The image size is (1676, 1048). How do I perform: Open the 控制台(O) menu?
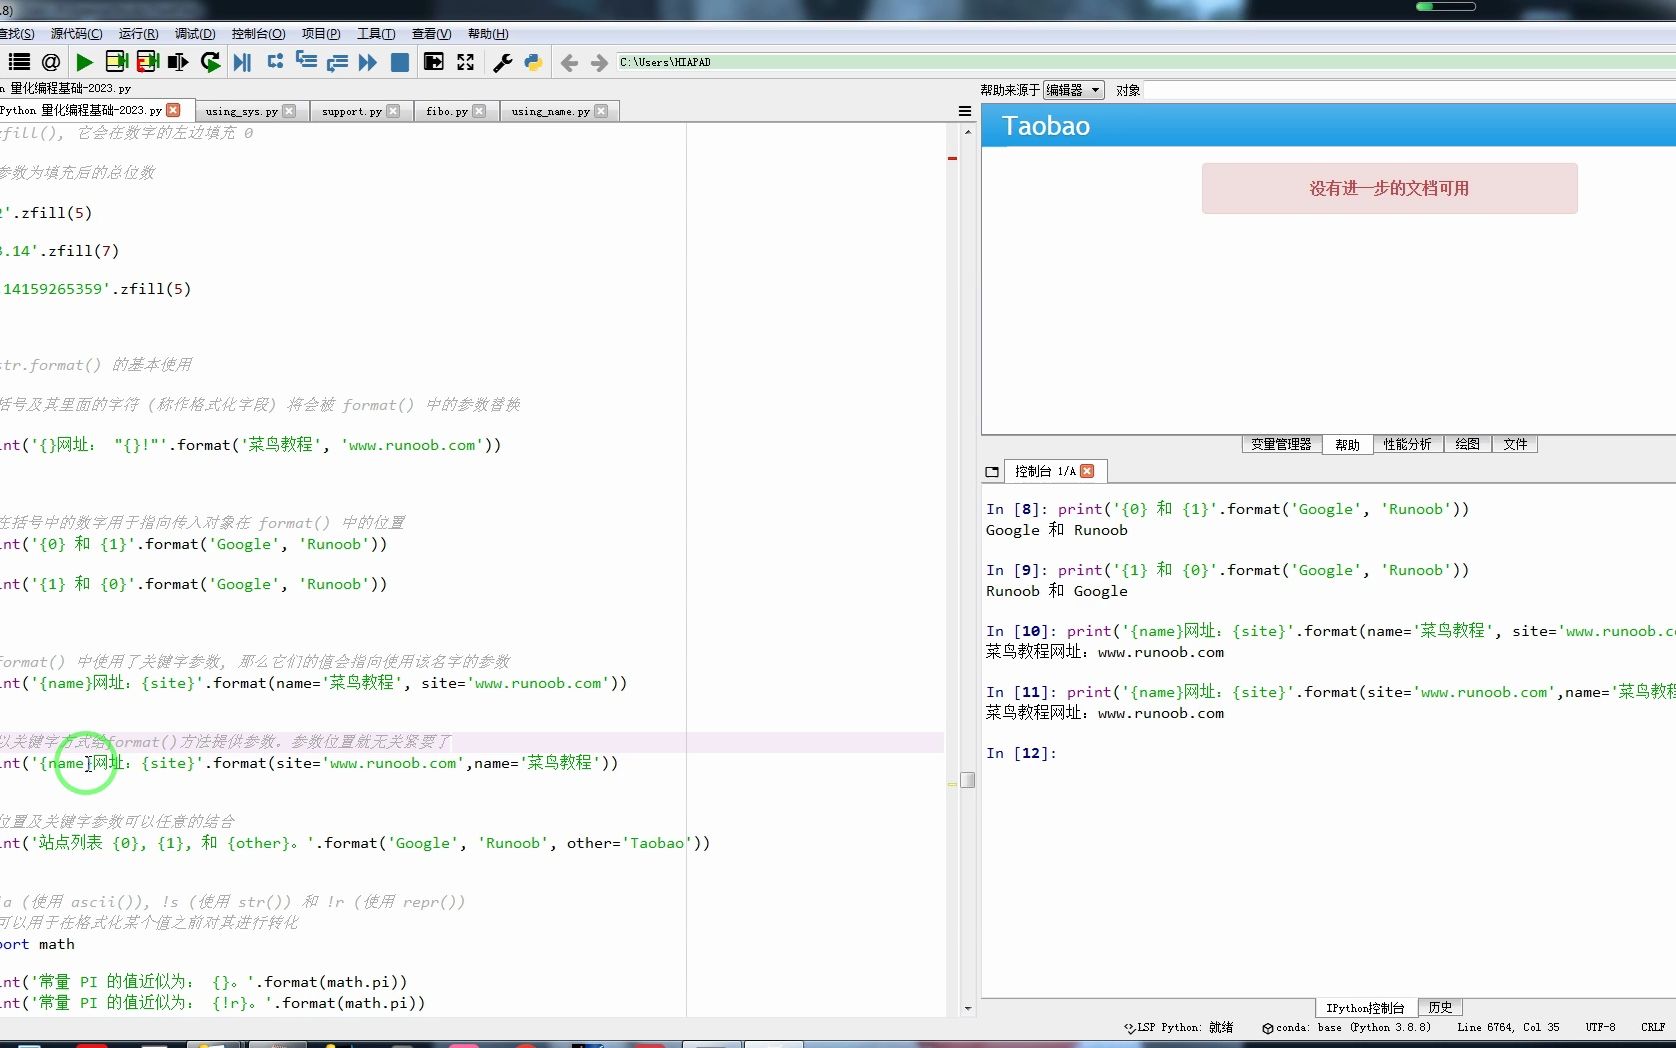[258, 34]
